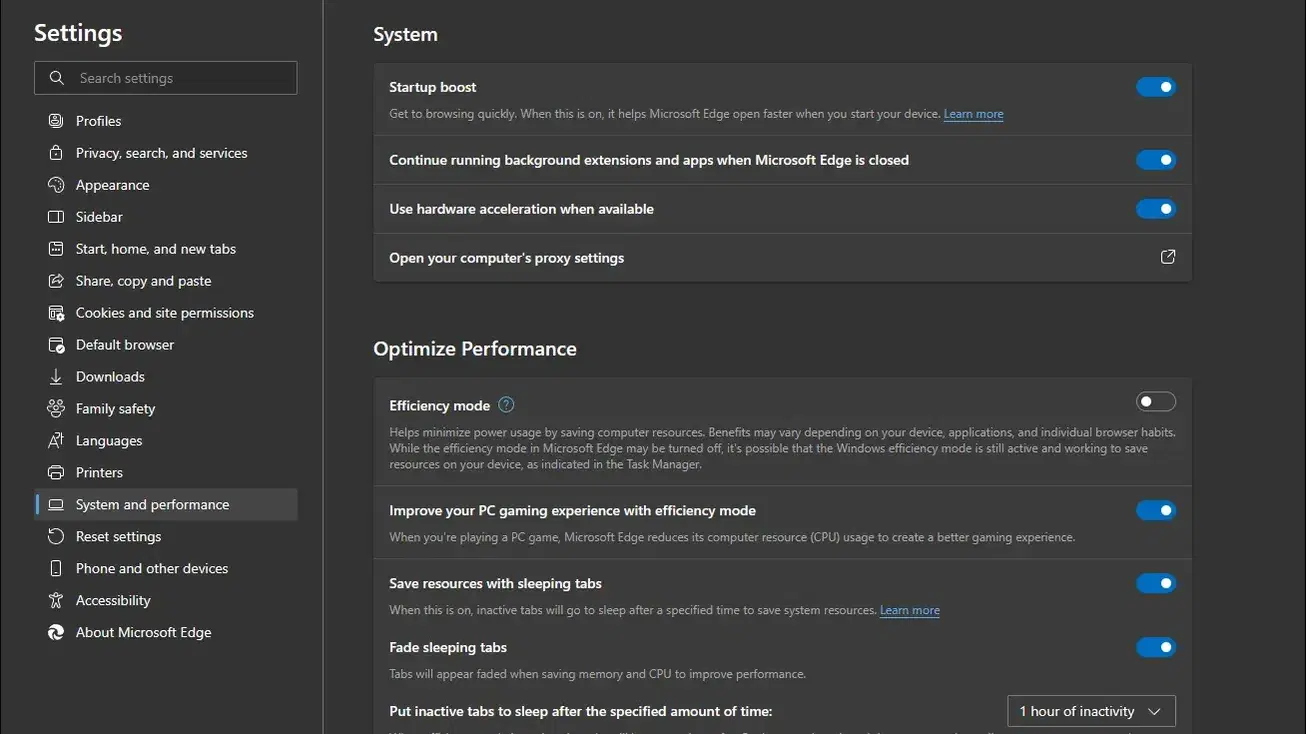Toggle Fade sleeping tabs switch

1156,648
